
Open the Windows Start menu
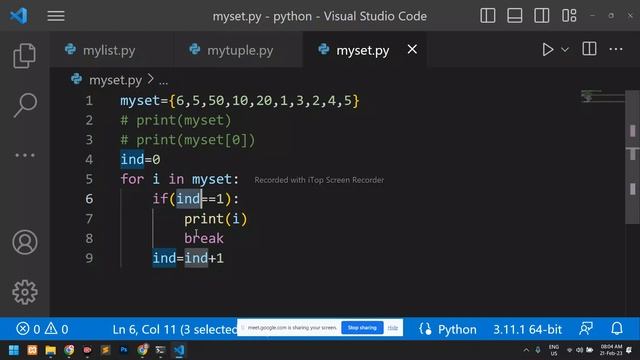click(13, 350)
